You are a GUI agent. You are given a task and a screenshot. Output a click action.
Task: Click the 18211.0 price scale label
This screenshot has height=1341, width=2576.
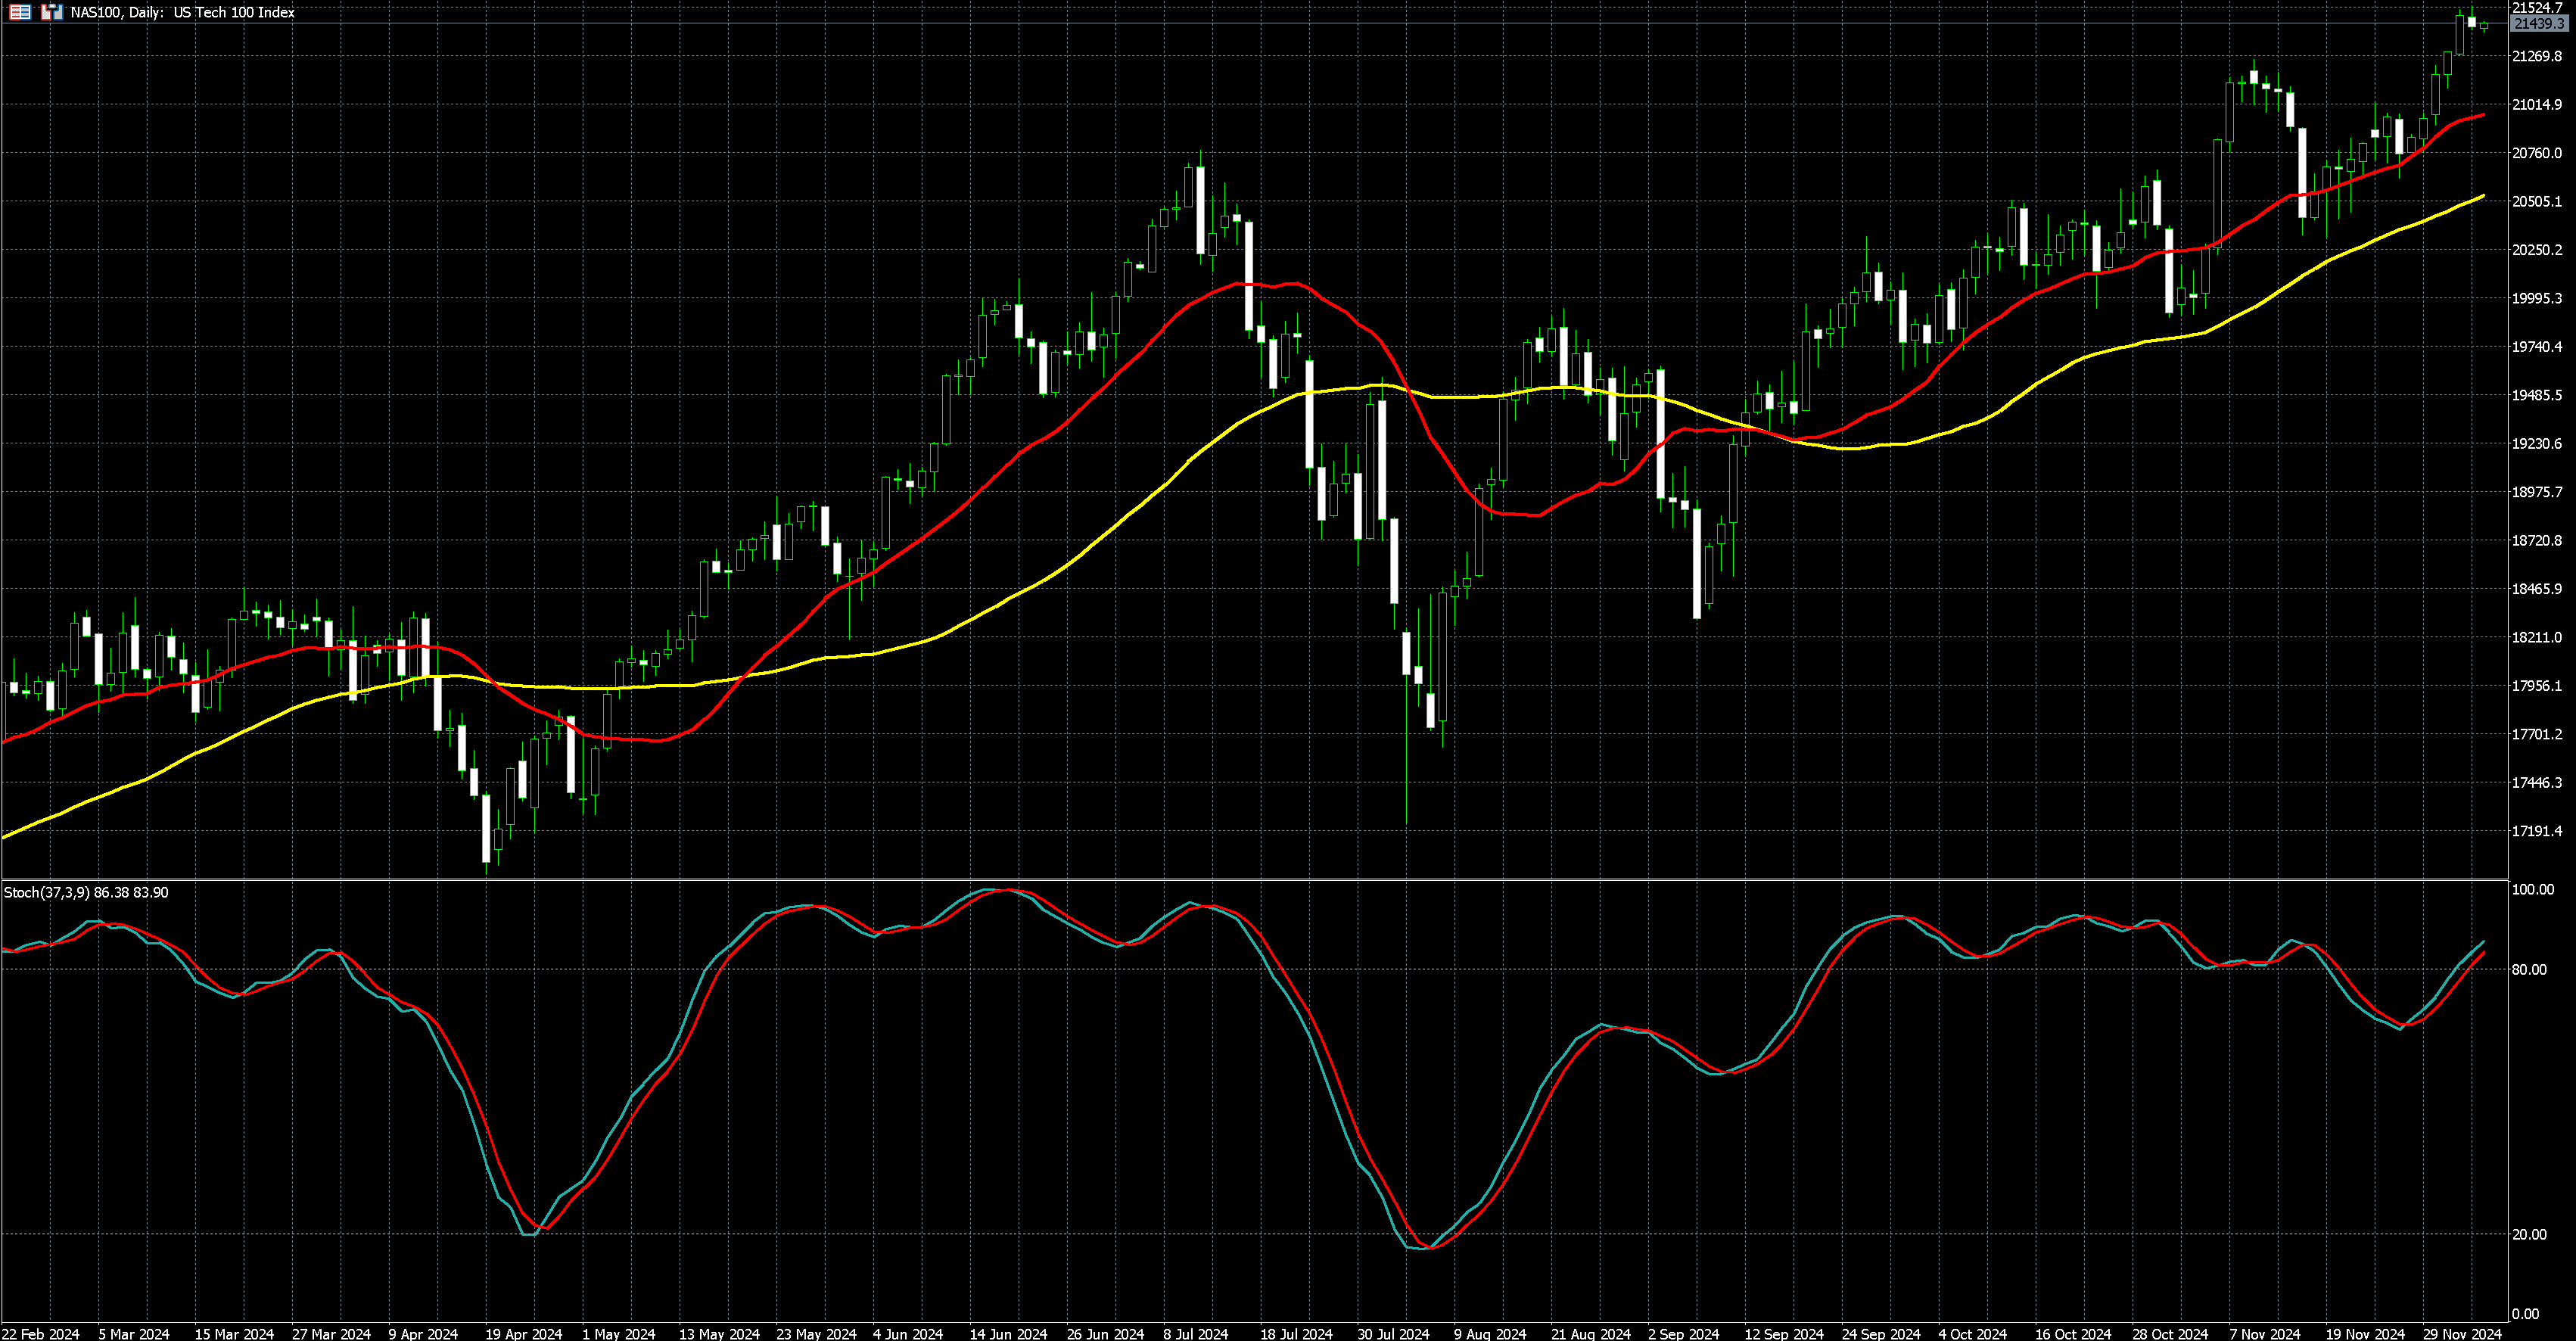coord(2536,637)
